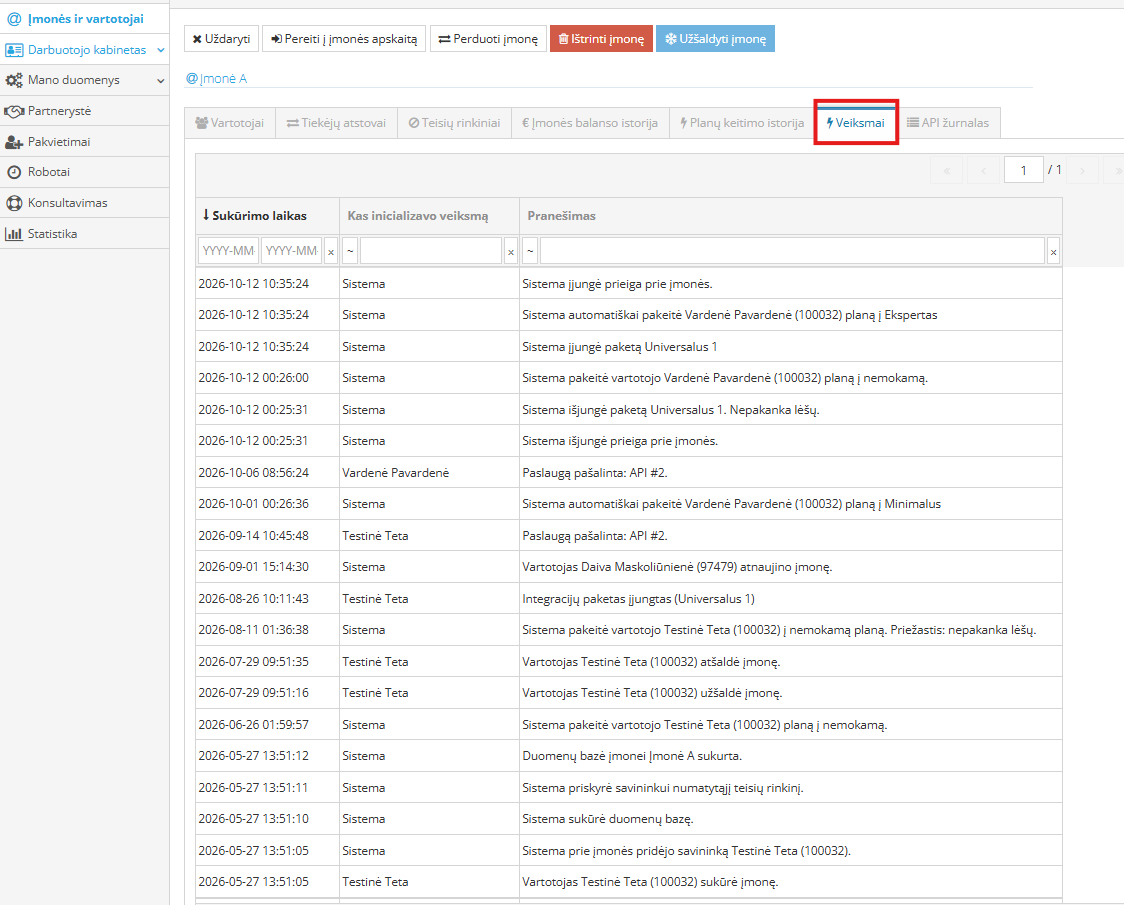1124x905 pixels.
Task: Click the Darbuotojo kabinetas sidebar icon
Action: point(14,50)
